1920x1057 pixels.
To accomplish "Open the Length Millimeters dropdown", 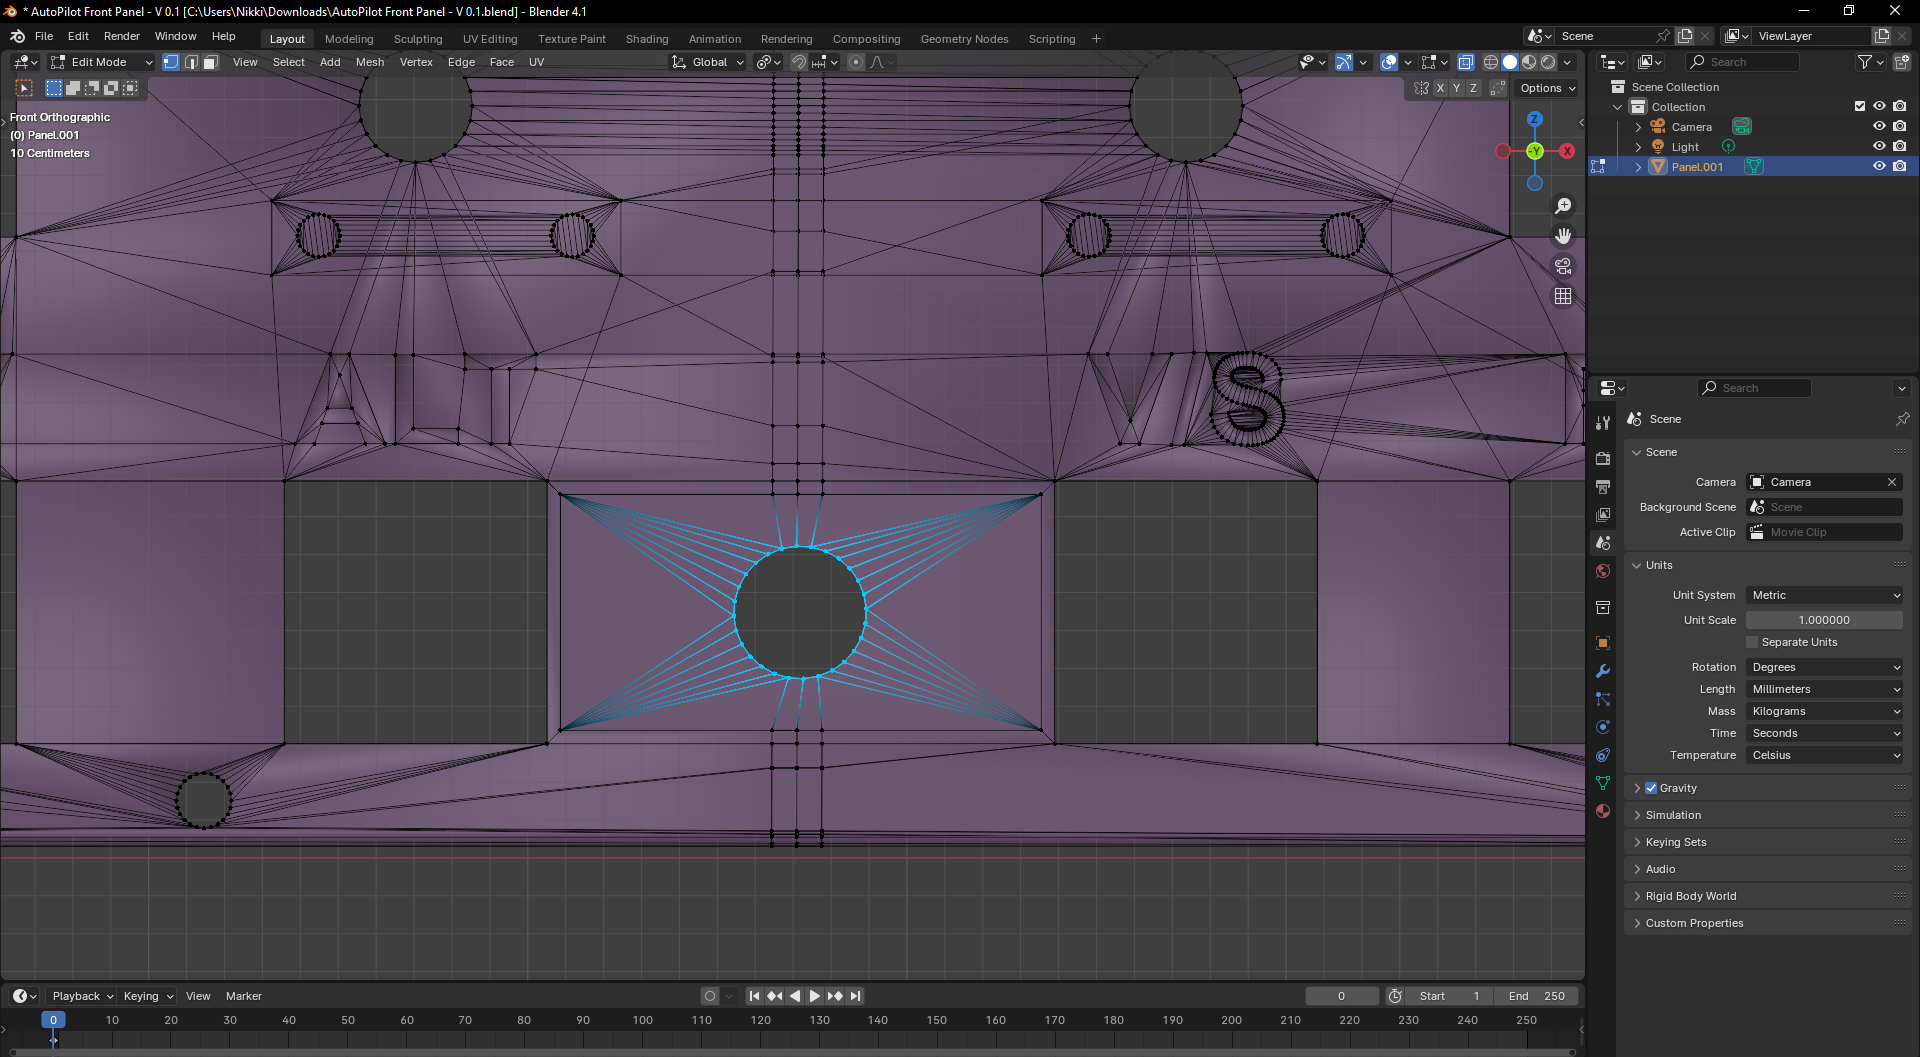I will 1824,689.
